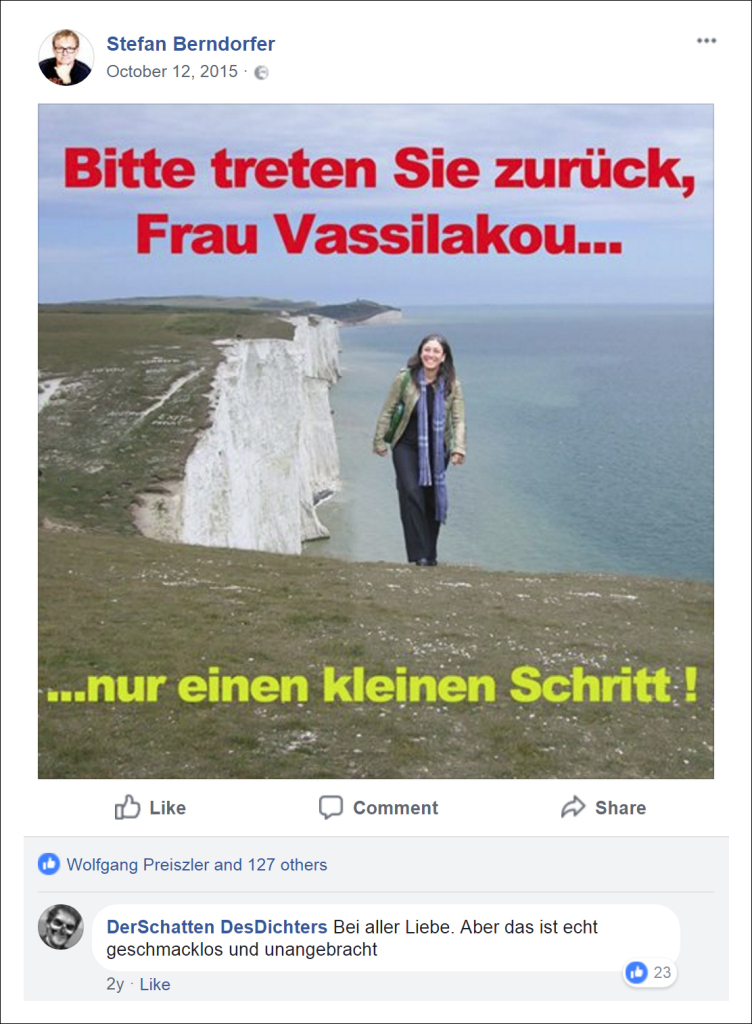
Task: Click the like count badge showing 23
Action: (650, 972)
